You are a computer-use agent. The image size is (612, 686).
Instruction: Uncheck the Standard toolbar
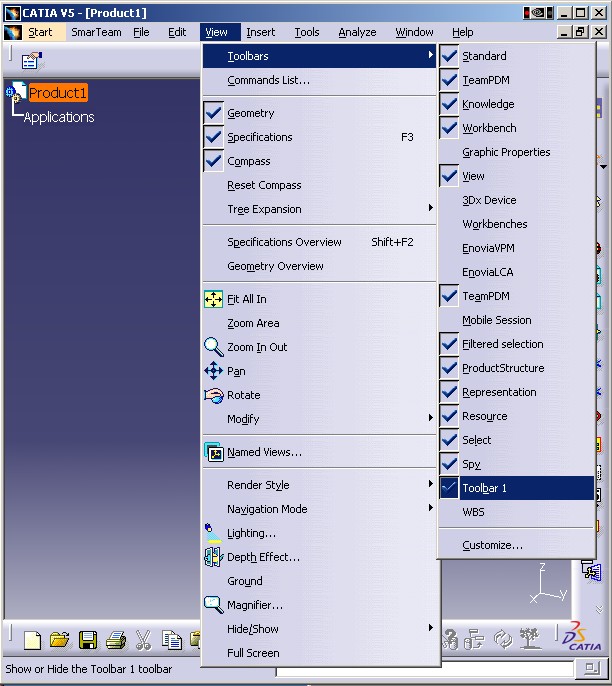(x=516, y=56)
